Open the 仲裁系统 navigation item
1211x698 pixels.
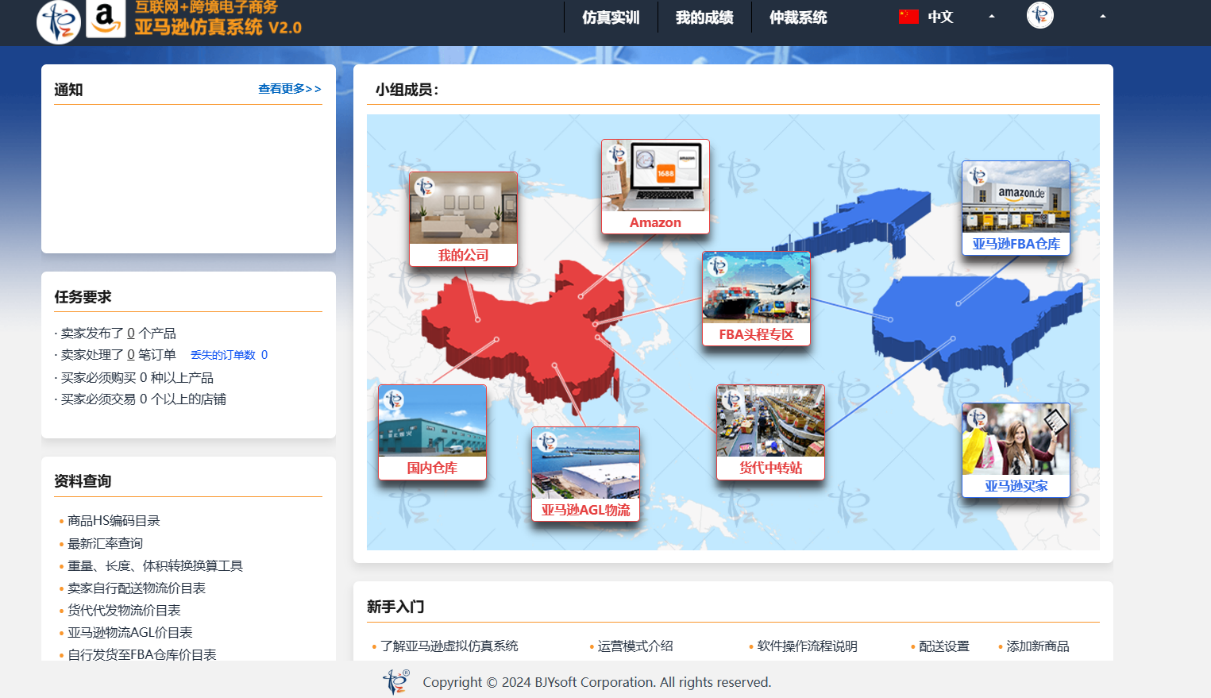click(x=798, y=17)
